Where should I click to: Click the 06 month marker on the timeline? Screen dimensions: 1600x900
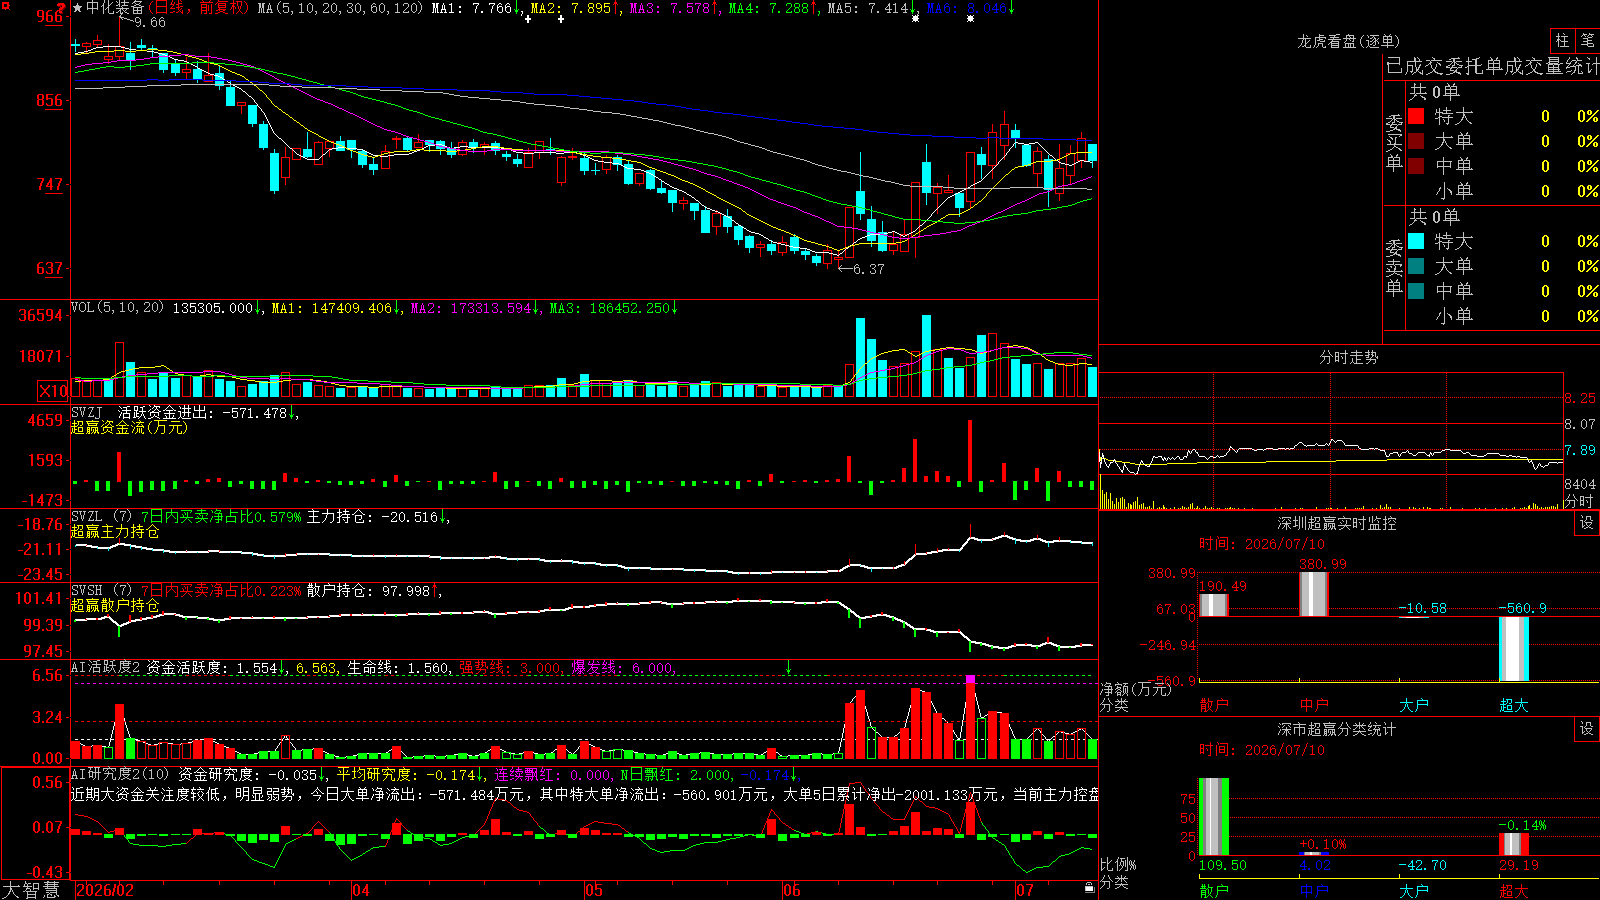[792, 890]
